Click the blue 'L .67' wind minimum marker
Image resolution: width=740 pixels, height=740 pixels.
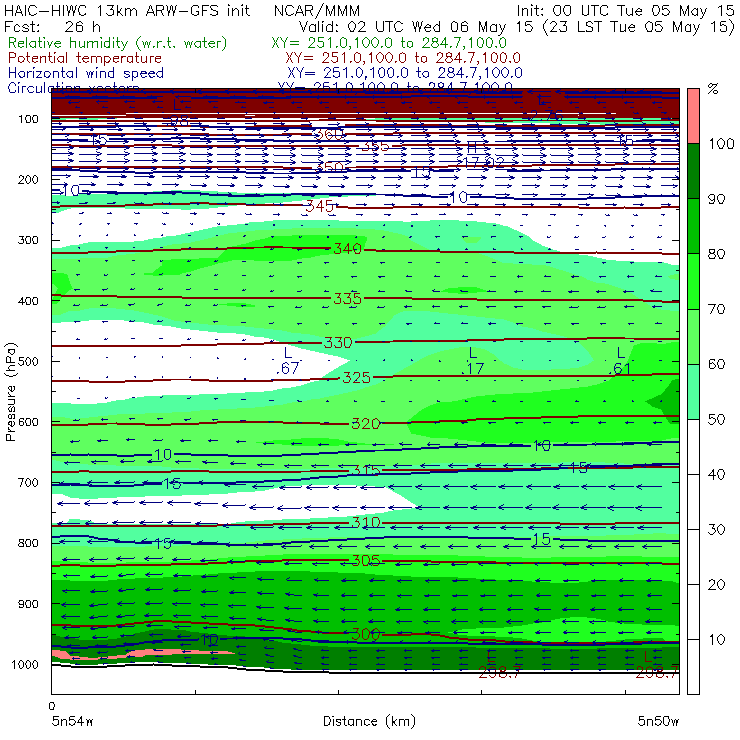click(287, 361)
